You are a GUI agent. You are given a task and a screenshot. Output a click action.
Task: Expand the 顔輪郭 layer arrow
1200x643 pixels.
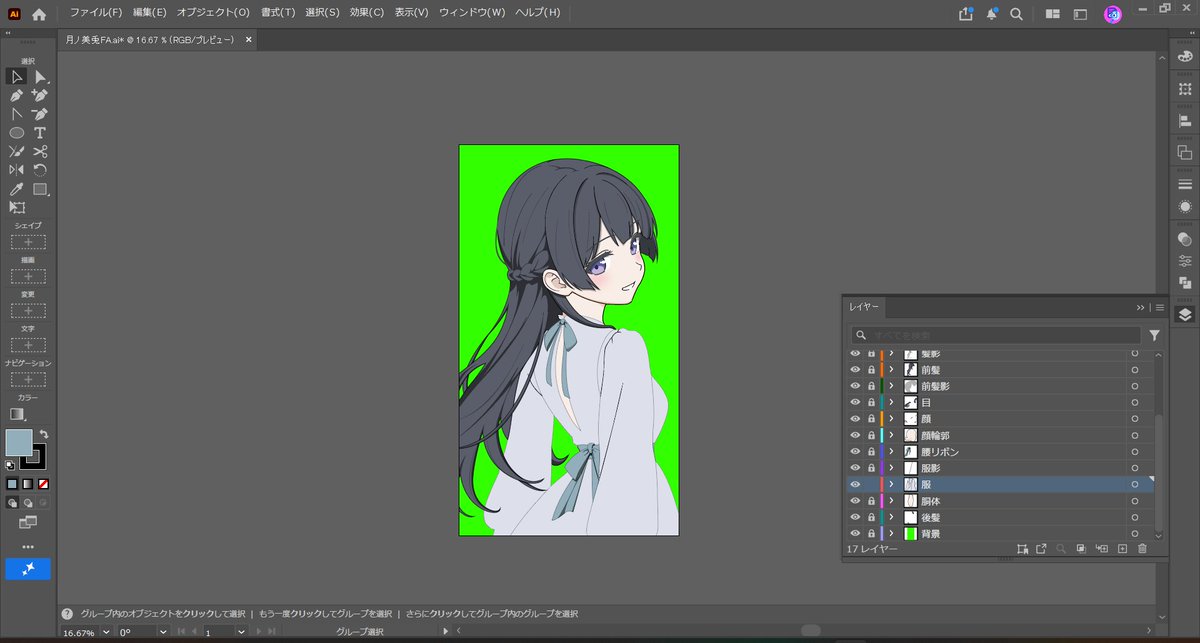click(x=891, y=435)
